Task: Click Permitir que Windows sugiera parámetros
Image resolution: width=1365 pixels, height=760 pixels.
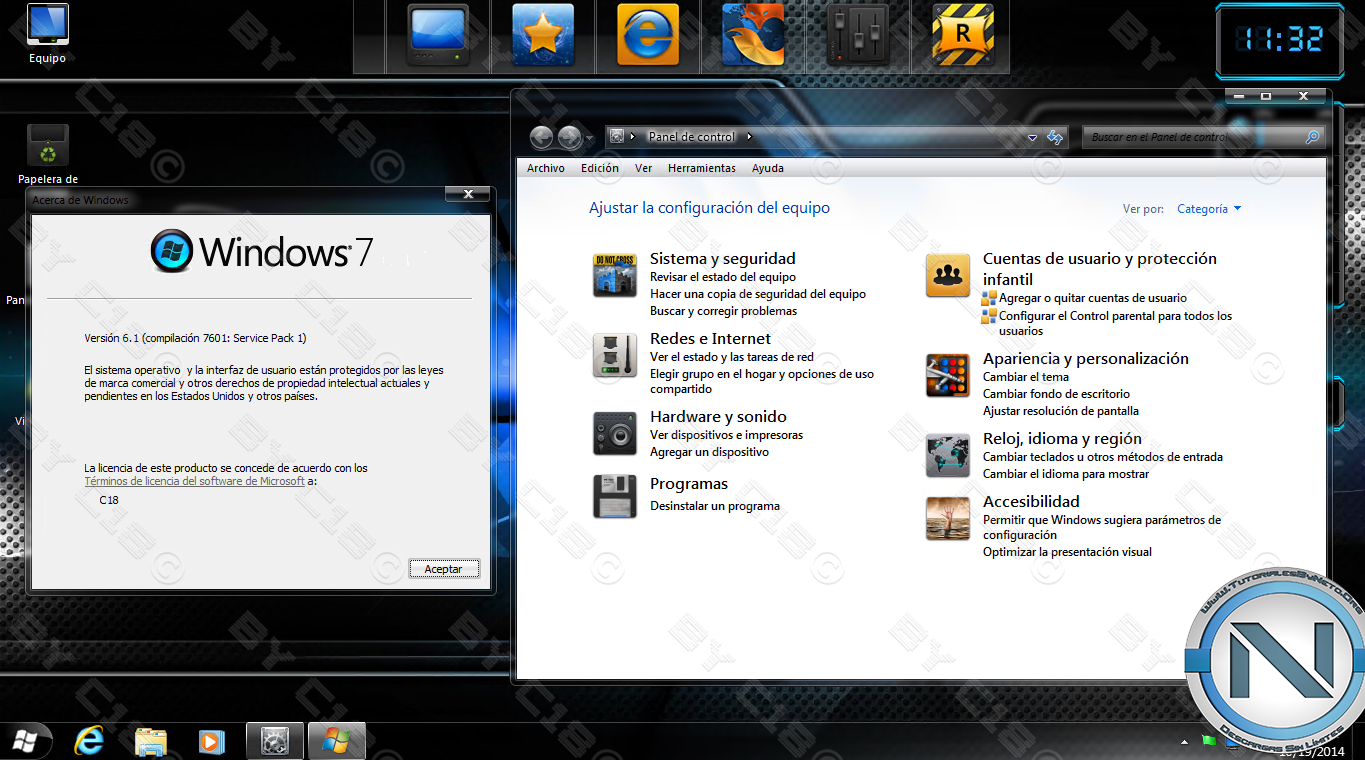Action: [x=1102, y=527]
